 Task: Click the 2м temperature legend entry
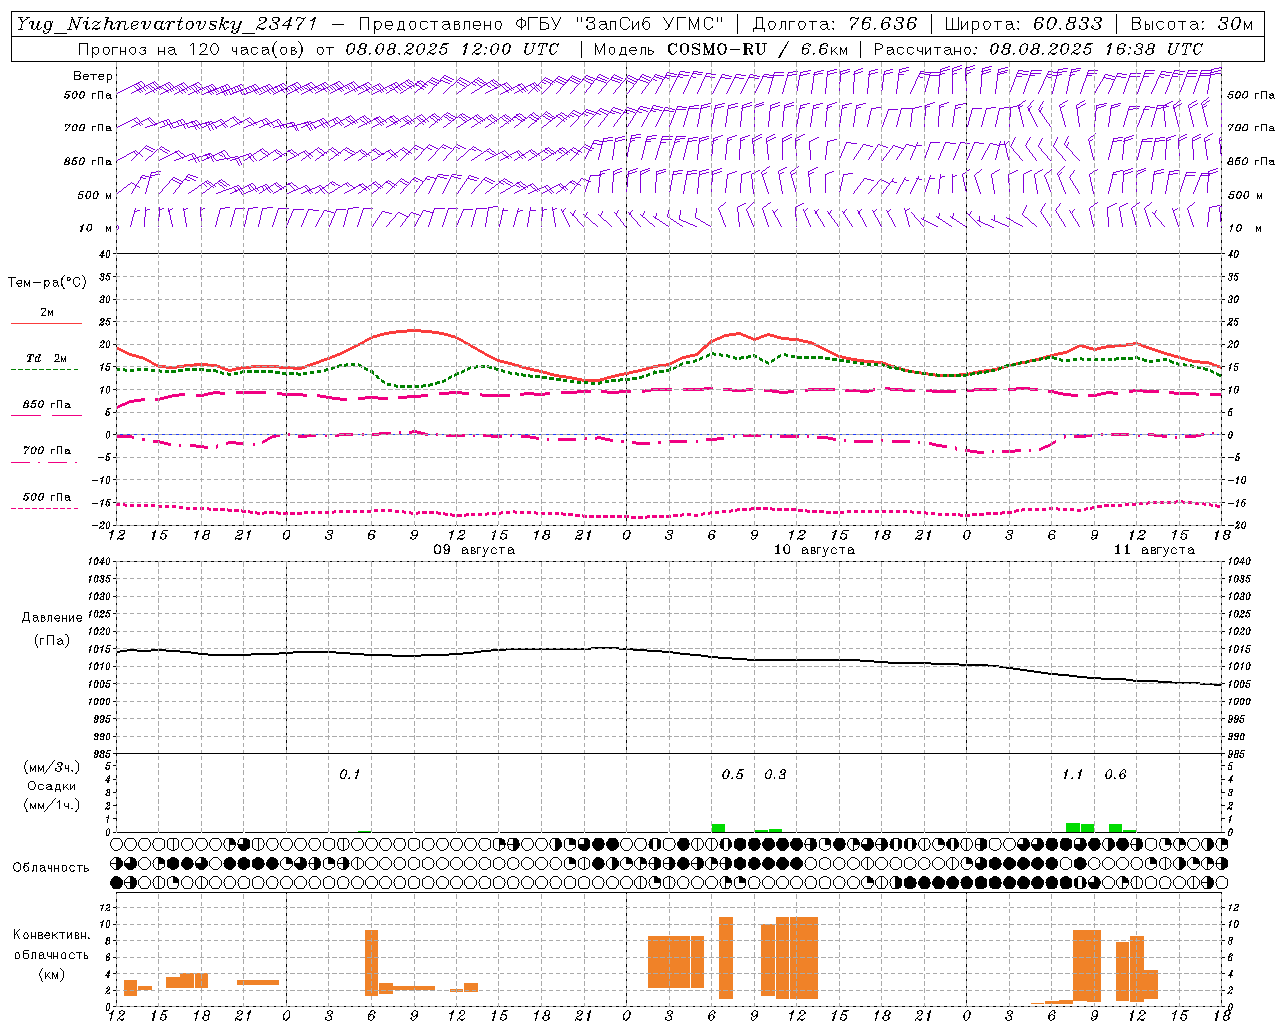(x=47, y=313)
